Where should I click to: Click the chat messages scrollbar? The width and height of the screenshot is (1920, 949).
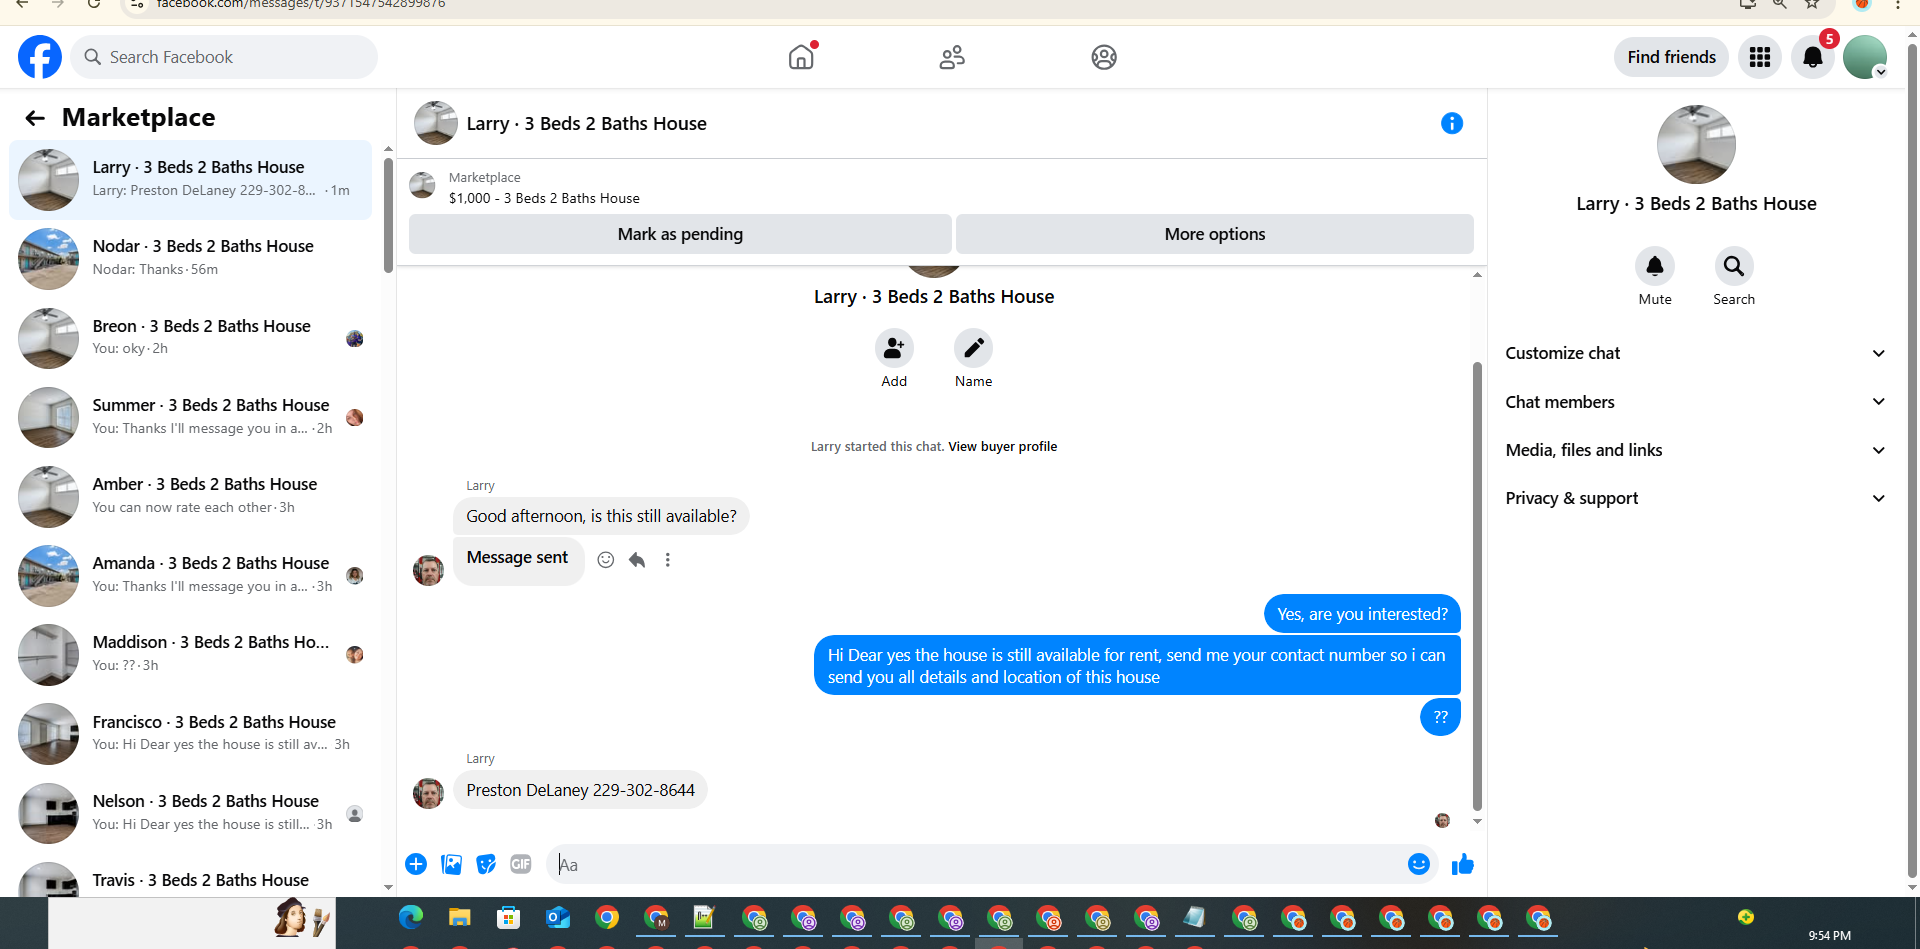[1477, 586]
